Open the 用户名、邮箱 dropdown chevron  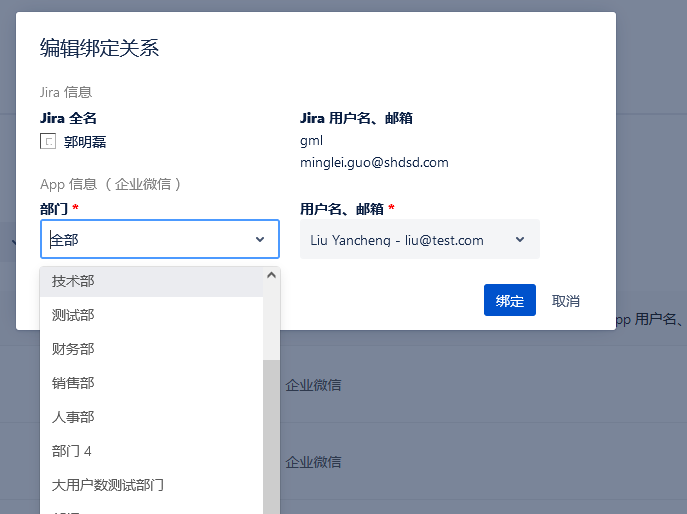pos(520,240)
